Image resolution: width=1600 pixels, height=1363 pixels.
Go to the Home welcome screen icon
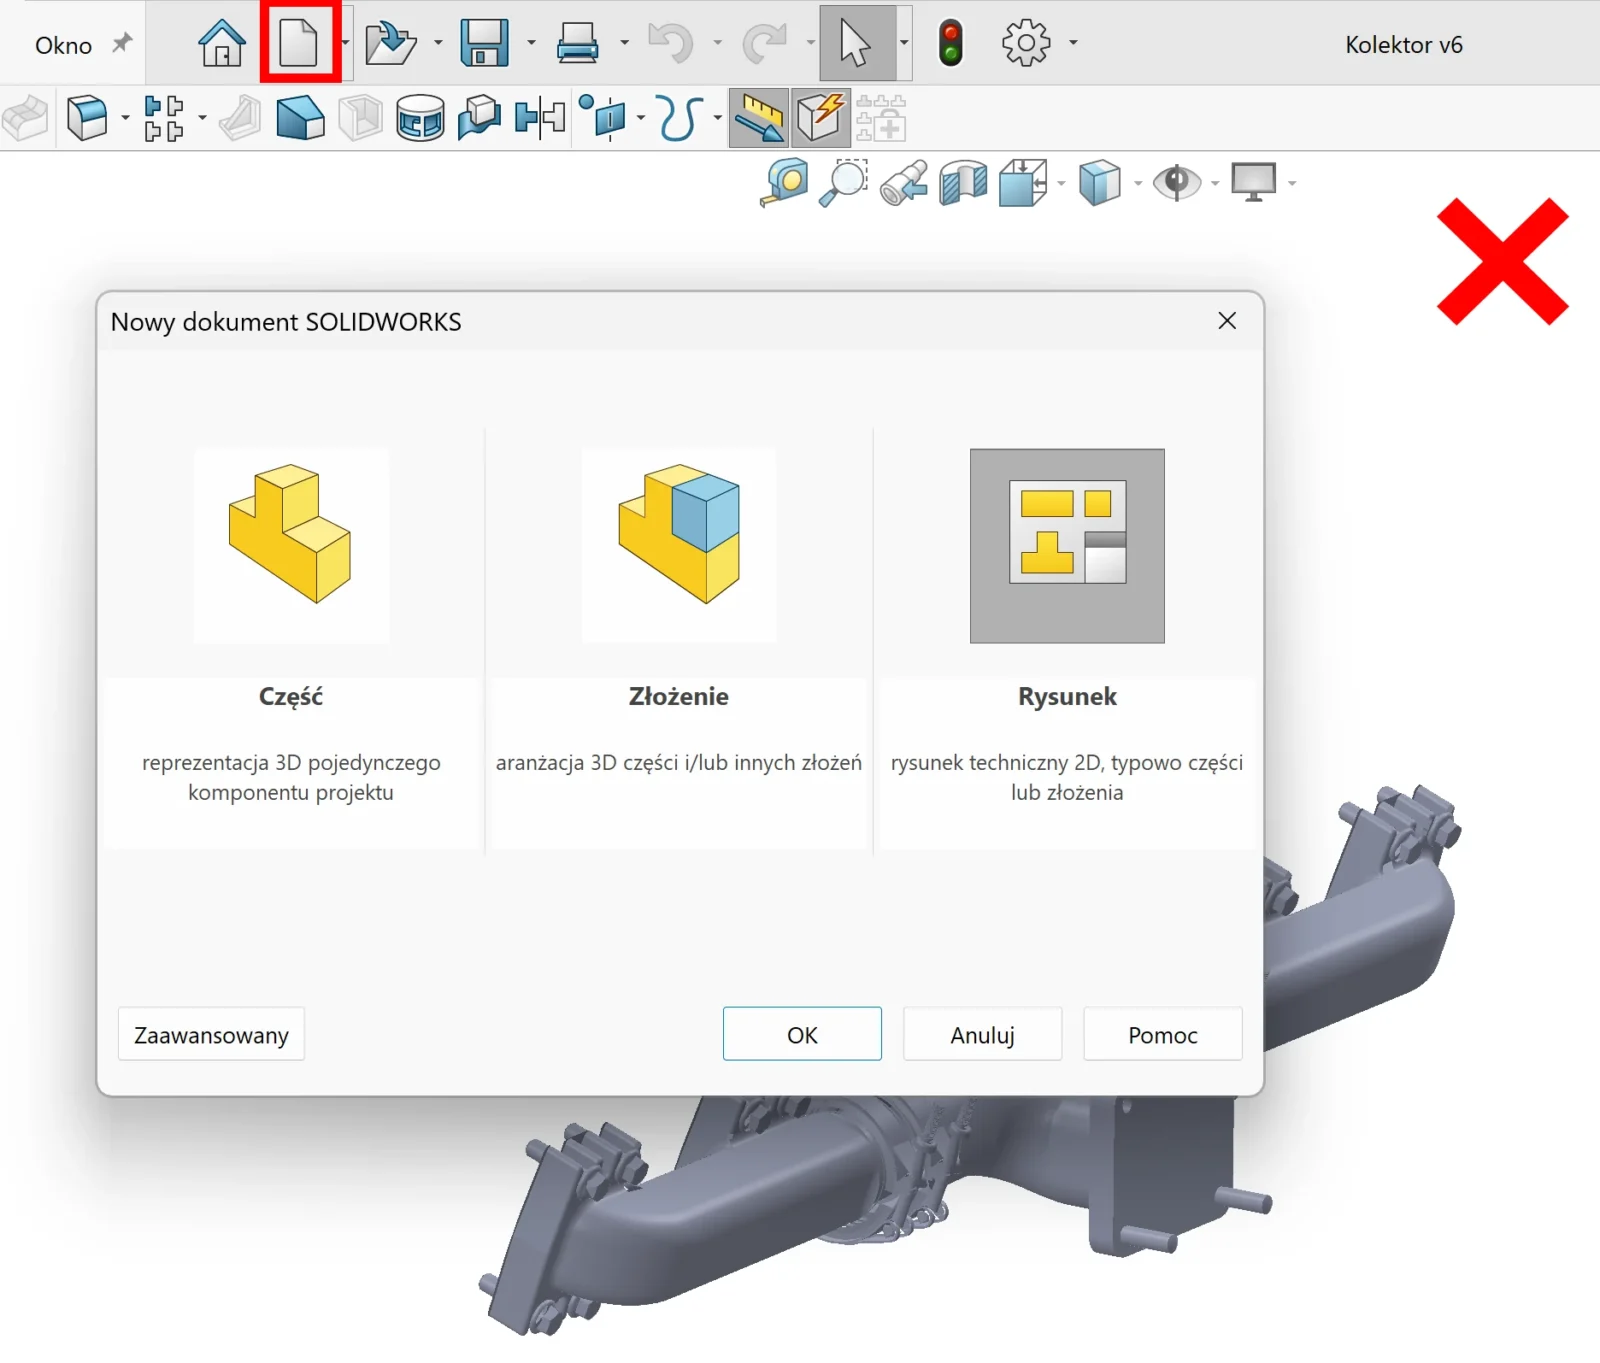[x=221, y=43]
